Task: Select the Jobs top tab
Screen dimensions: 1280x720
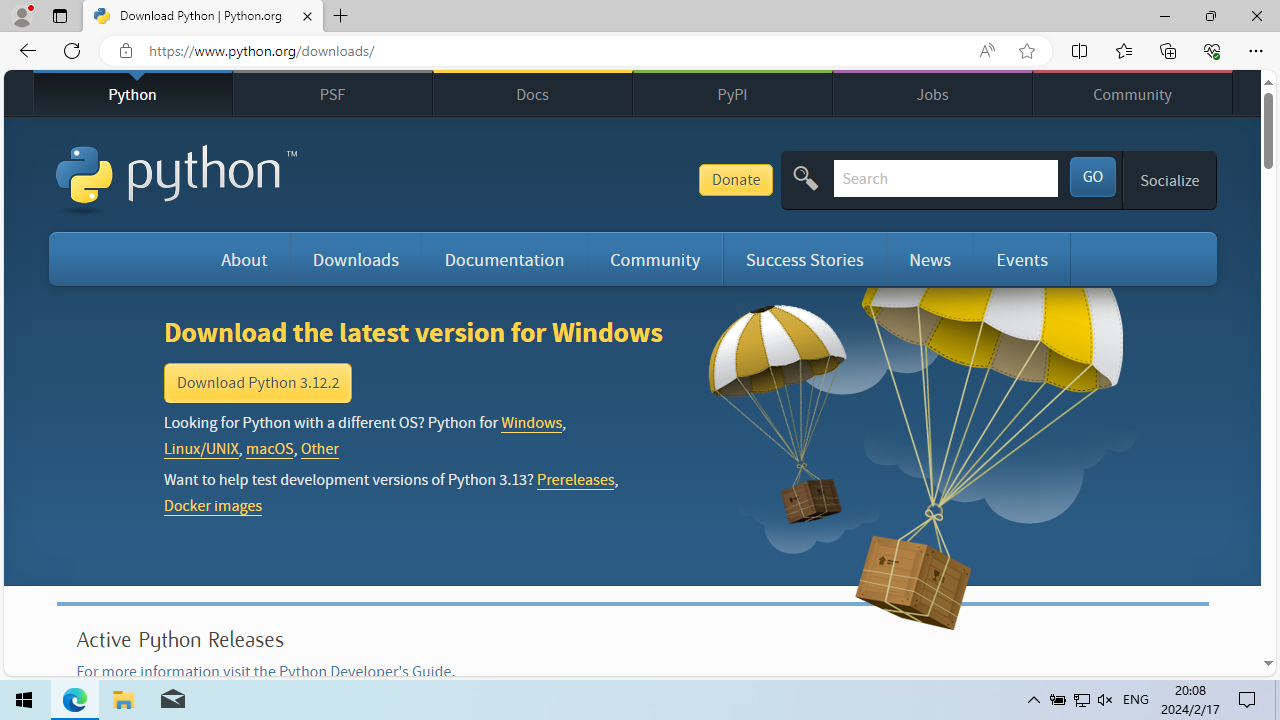Action: [933, 94]
